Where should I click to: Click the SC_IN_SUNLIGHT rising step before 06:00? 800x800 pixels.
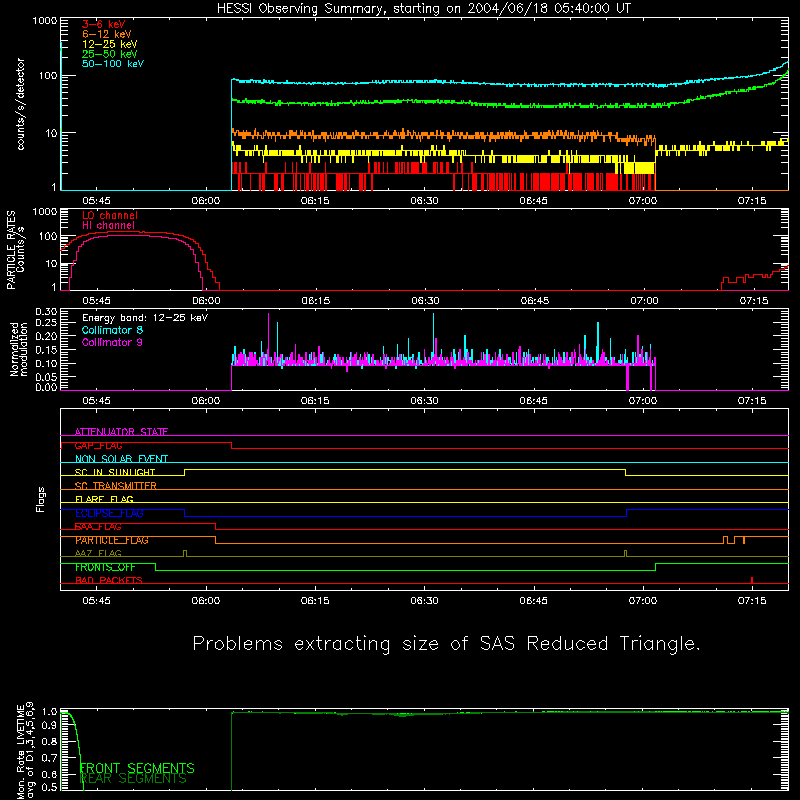(185, 472)
